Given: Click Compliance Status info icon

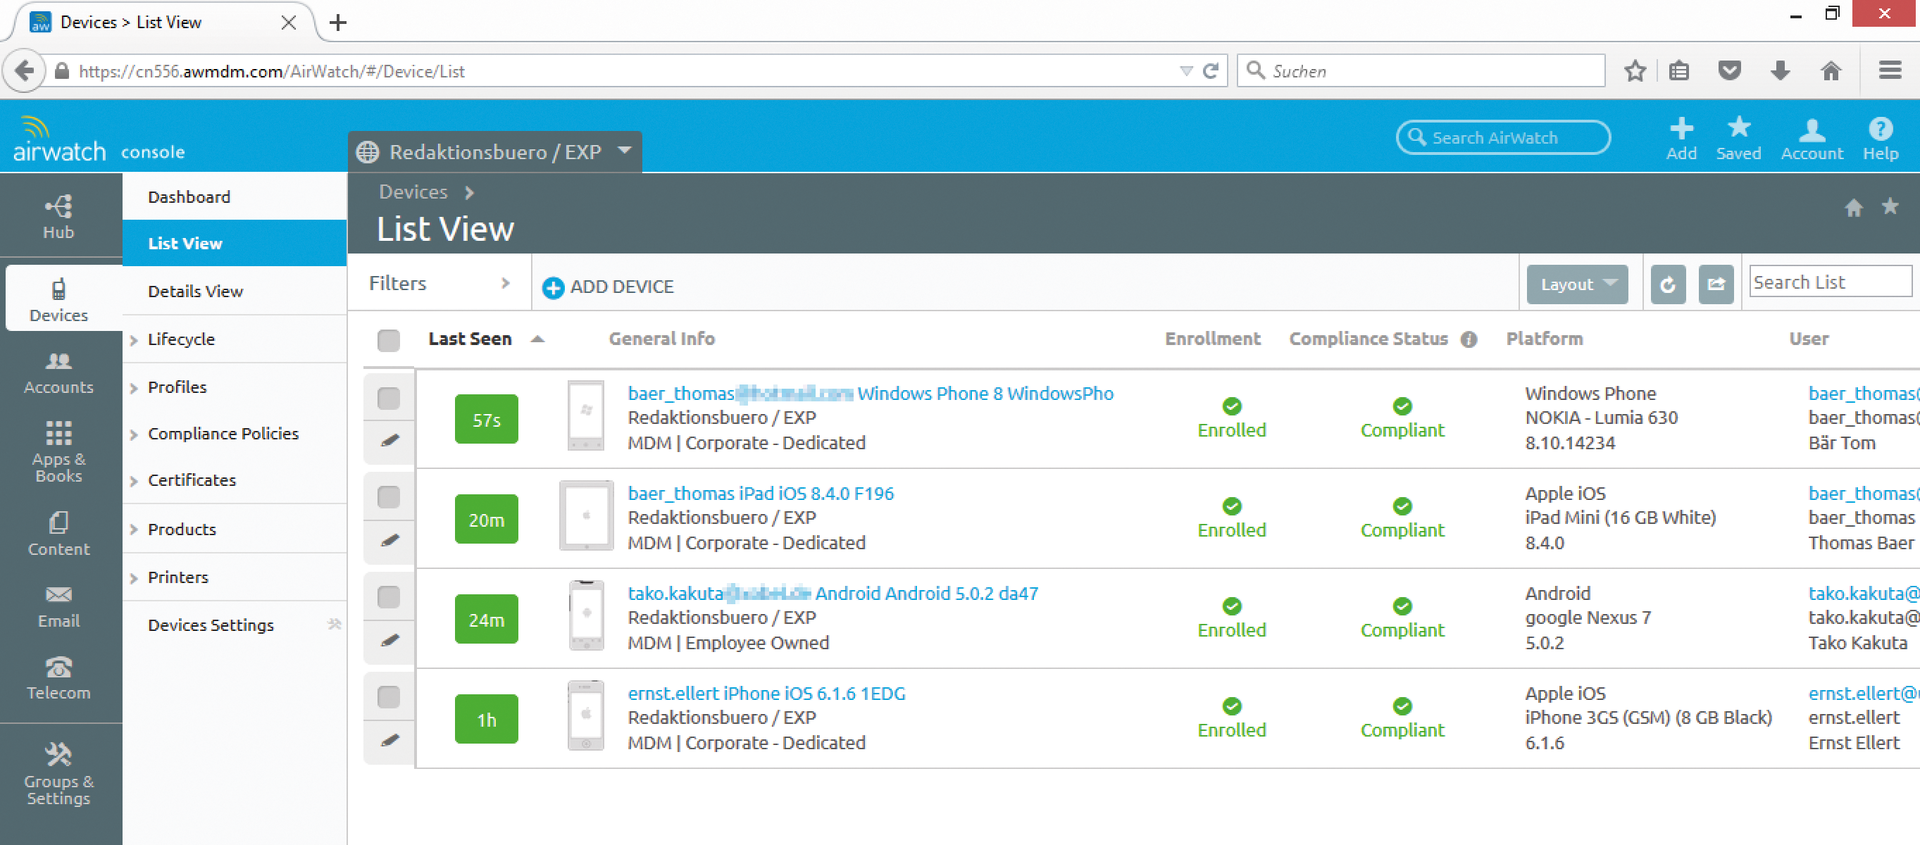Looking at the screenshot, I should point(1469,339).
